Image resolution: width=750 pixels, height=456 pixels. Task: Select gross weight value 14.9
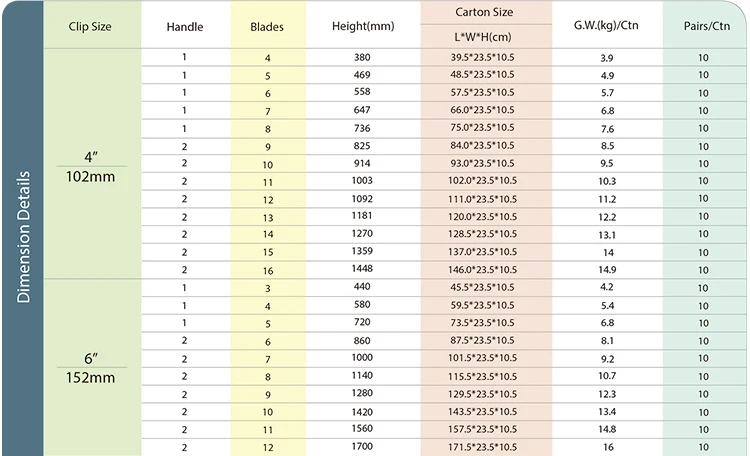[607, 270]
